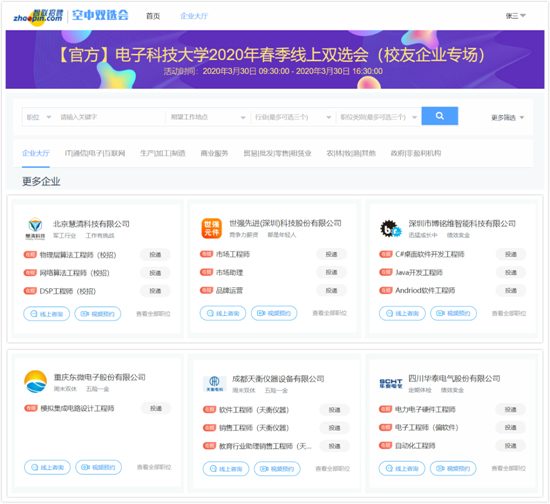Click 查看全部职位 for 成都天衡仪器设备
Image resolution: width=550 pixels, height=504 pixels.
coord(333,469)
